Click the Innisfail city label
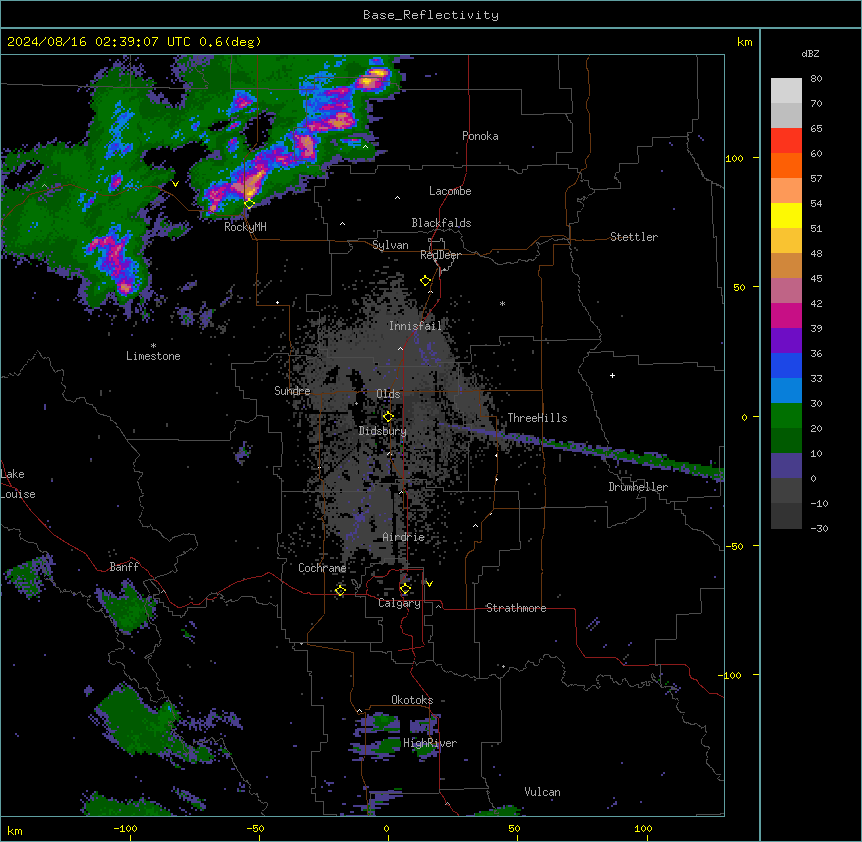Viewport: 862px width, 842px height. point(415,326)
